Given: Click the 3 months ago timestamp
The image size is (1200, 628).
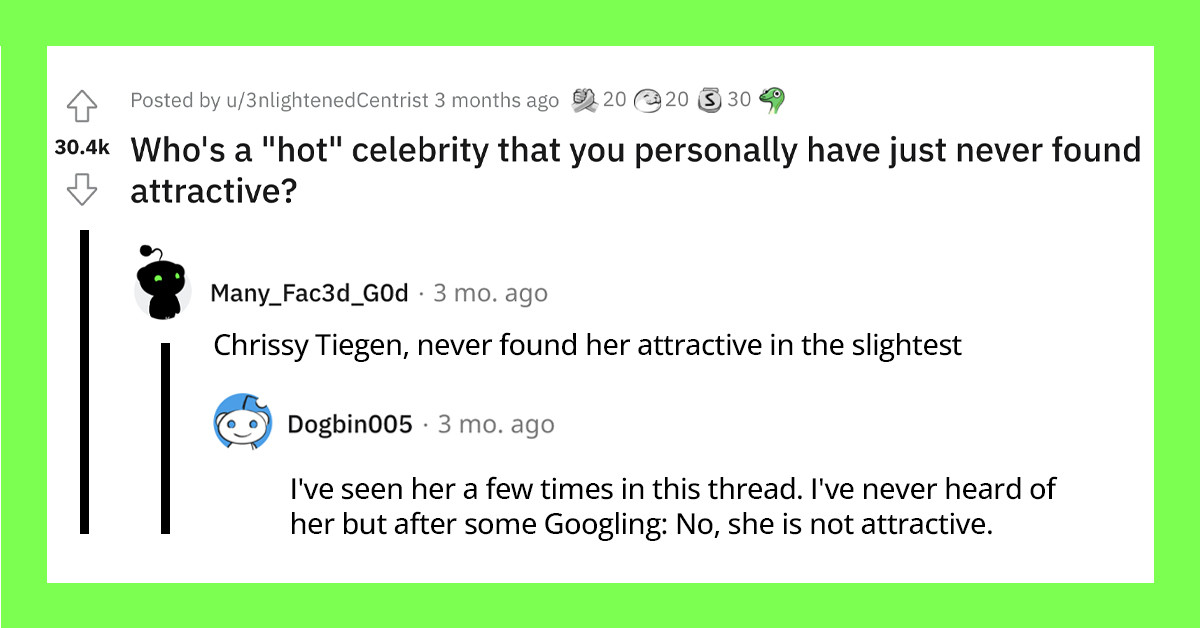Looking at the screenshot, I should (493, 100).
